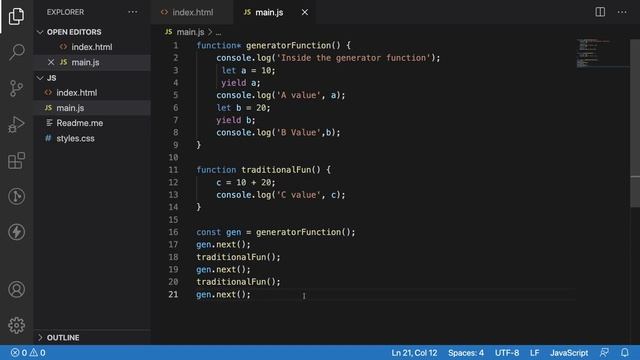Image resolution: width=640 pixels, height=360 pixels.
Task: Open index.html under Open Editors
Action: (x=91, y=47)
